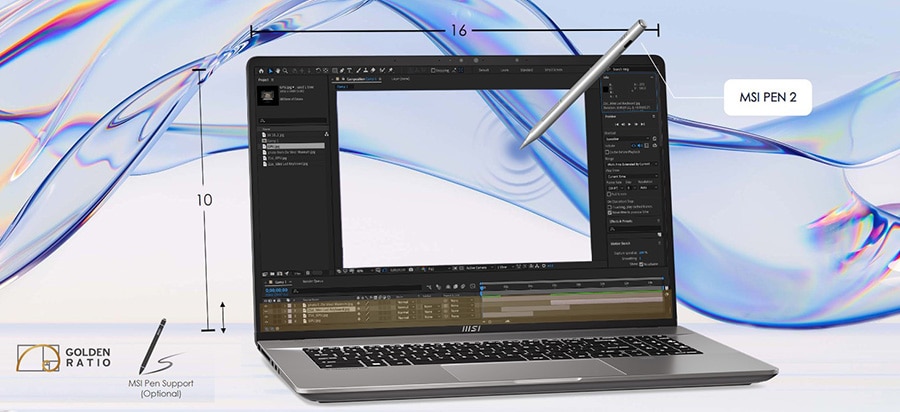Open the viewer magnification dropdown
Viewport: 900px width, 412px height.
pos(364,270)
